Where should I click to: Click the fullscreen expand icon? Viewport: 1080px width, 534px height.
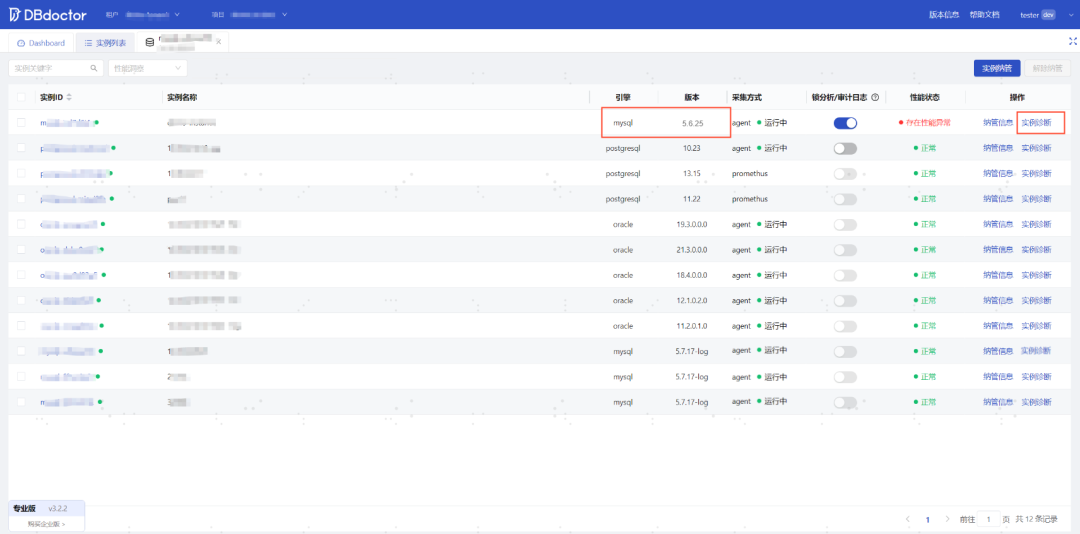click(x=1071, y=41)
